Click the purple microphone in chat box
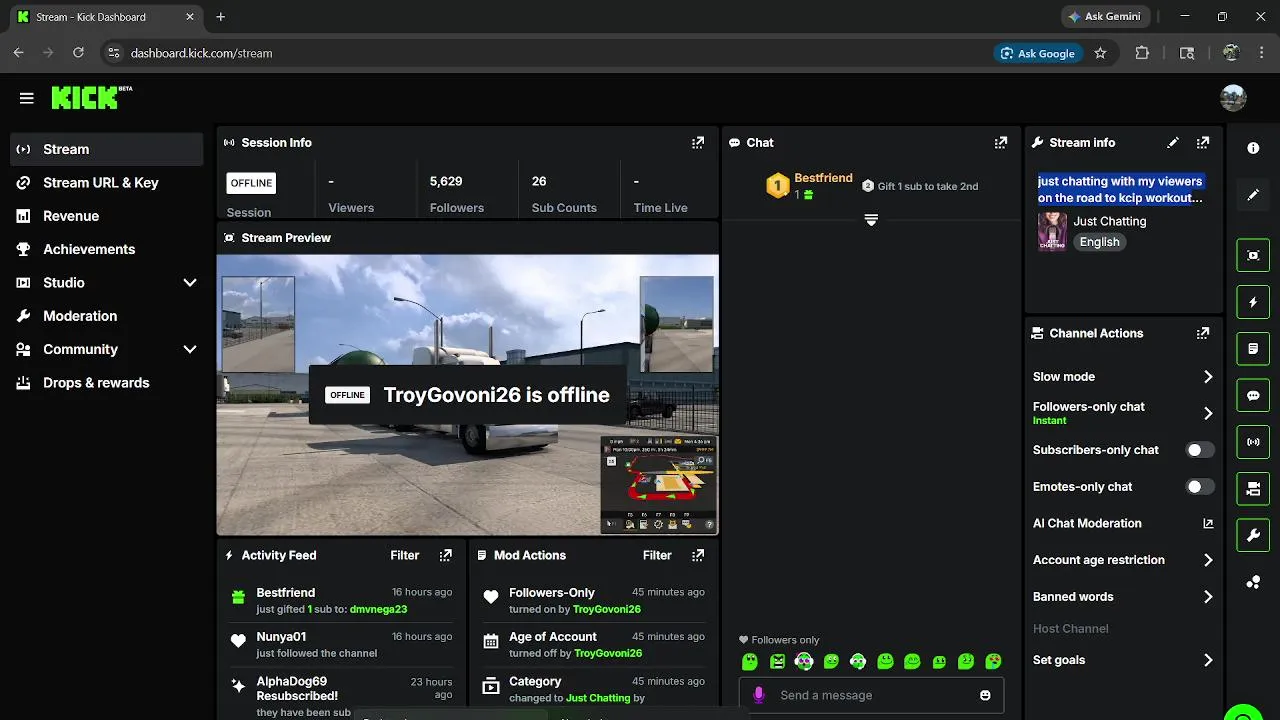The height and width of the screenshot is (720, 1280). 759,695
